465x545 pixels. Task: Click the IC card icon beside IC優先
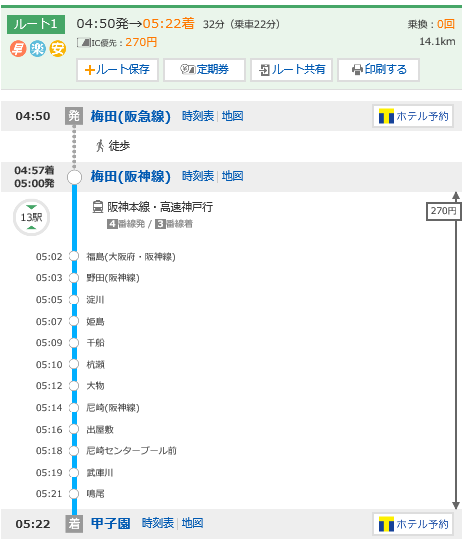[x=84, y=43]
